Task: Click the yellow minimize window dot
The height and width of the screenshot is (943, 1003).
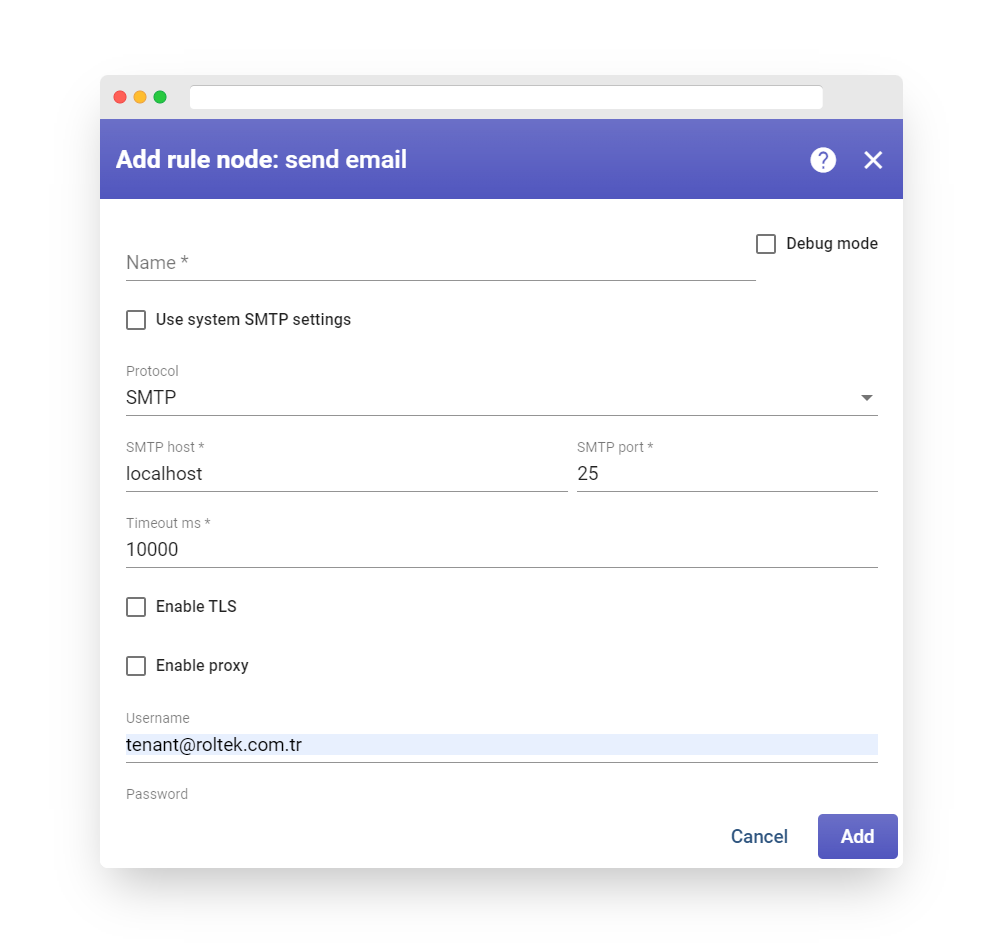Action: pyautogui.click(x=140, y=97)
